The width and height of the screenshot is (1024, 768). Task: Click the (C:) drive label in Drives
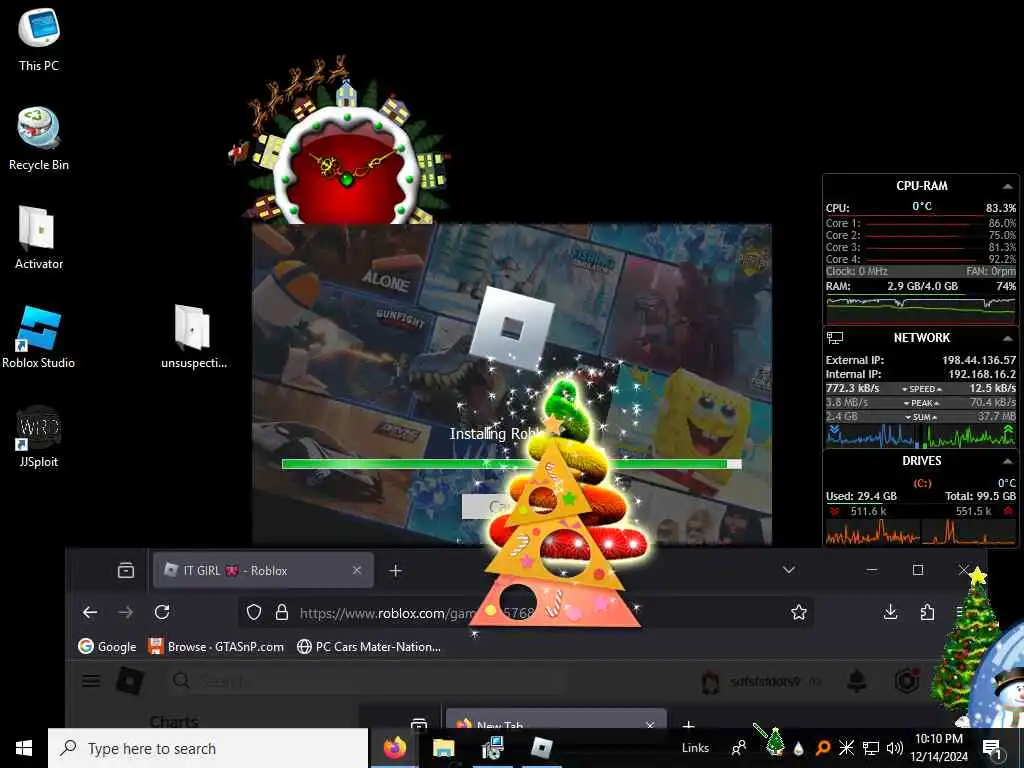click(x=921, y=483)
